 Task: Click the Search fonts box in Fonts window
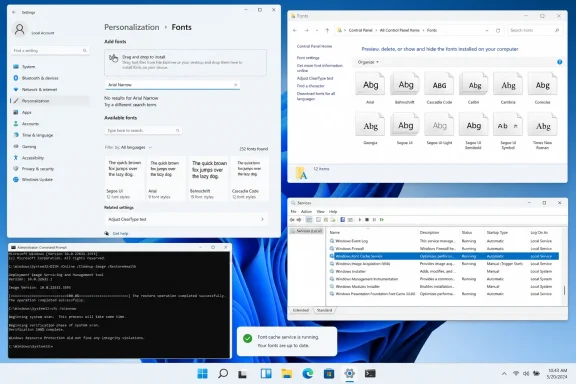coord(534,30)
